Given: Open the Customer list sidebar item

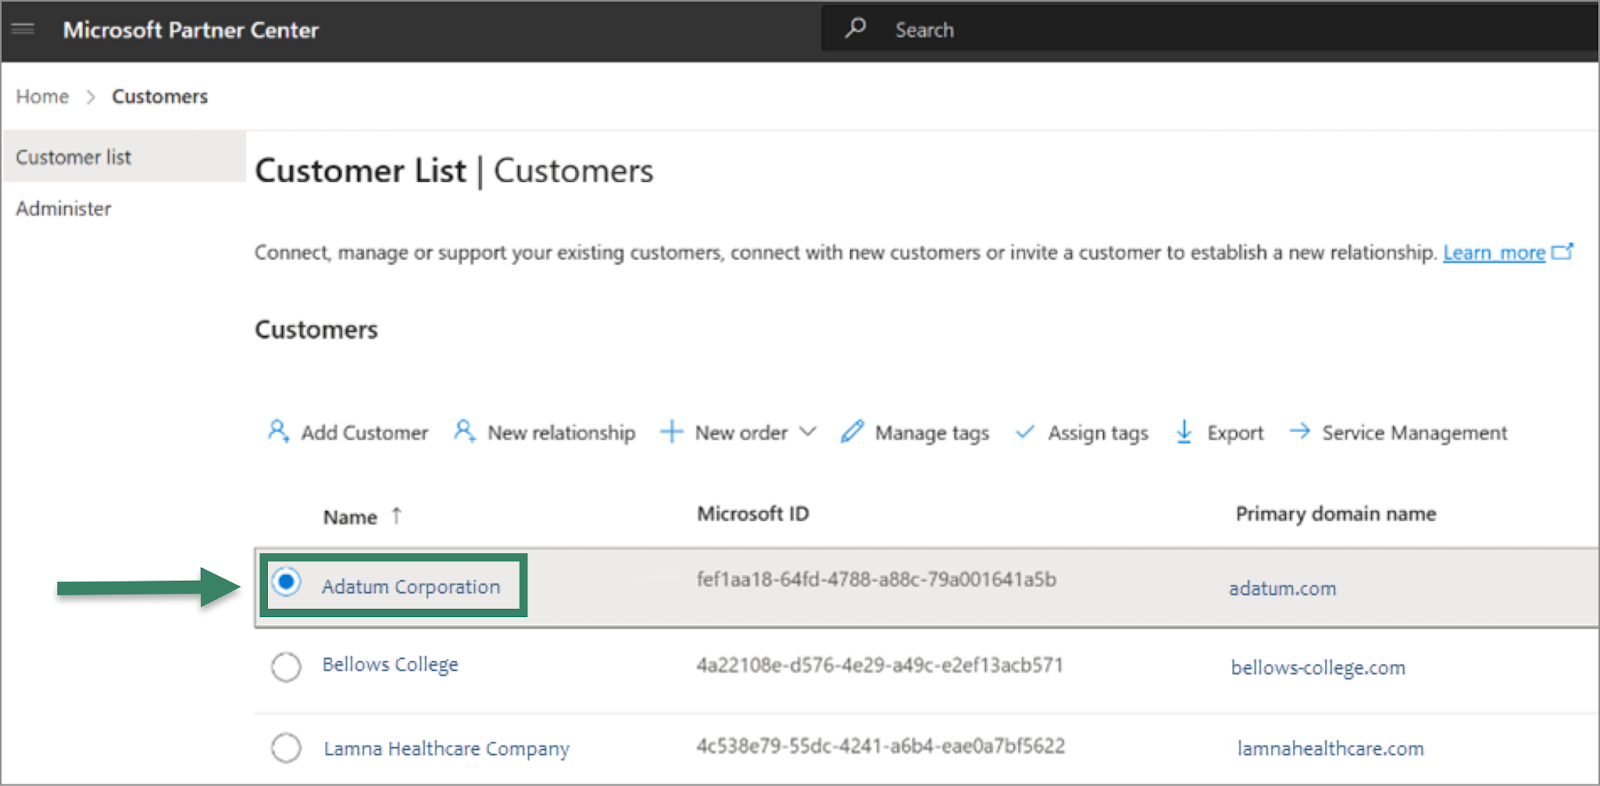Looking at the screenshot, I should coord(73,157).
